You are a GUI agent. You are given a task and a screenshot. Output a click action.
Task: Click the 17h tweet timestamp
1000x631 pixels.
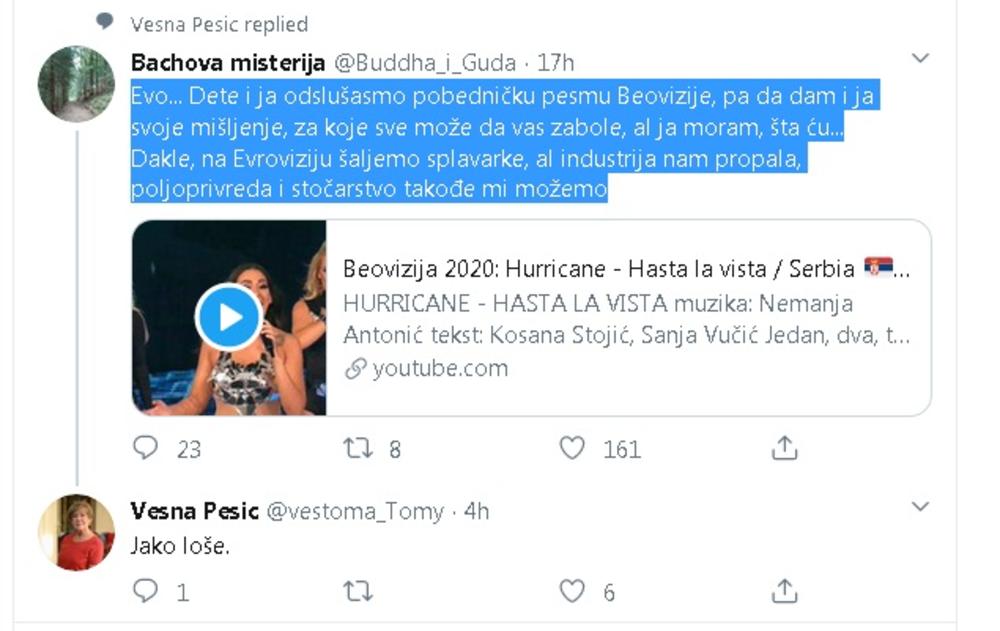(x=556, y=63)
